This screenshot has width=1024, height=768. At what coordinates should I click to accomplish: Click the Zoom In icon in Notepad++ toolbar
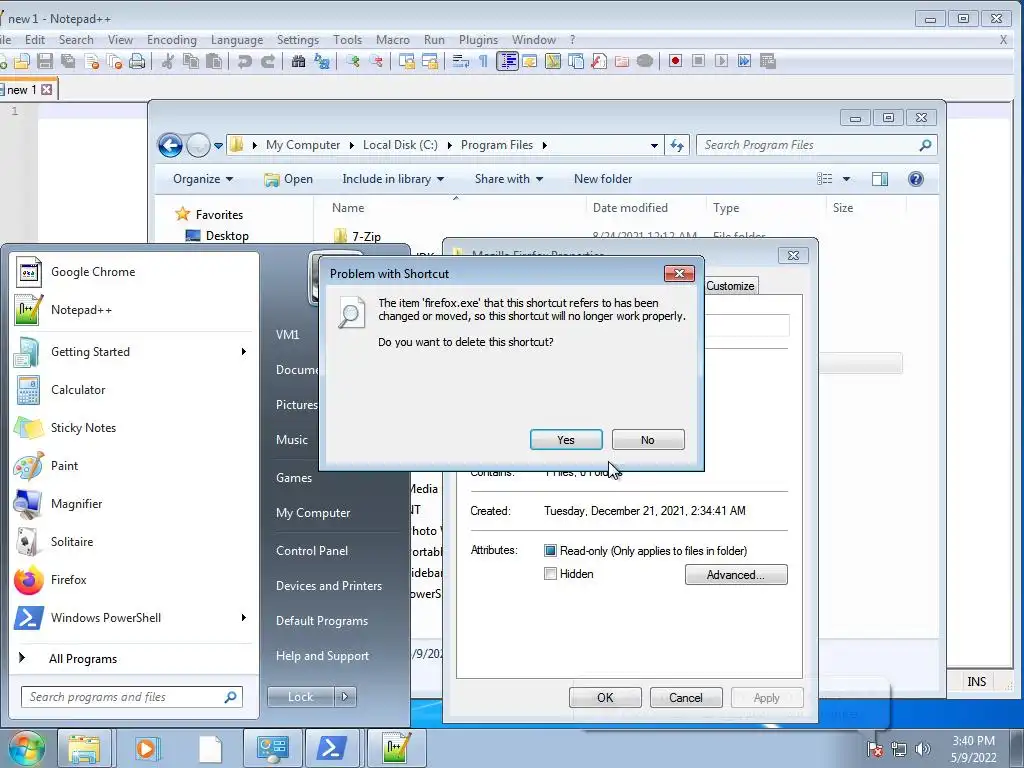point(353,61)
